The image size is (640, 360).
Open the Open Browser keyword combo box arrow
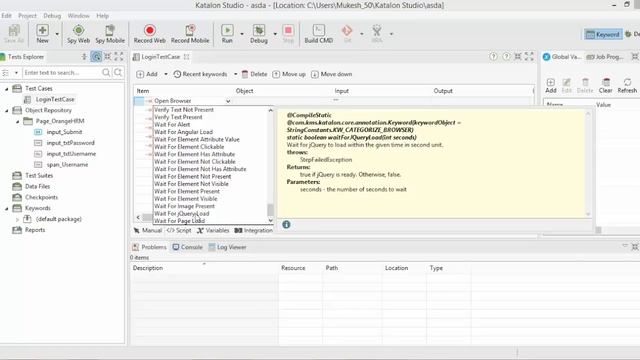coord(228,101)
